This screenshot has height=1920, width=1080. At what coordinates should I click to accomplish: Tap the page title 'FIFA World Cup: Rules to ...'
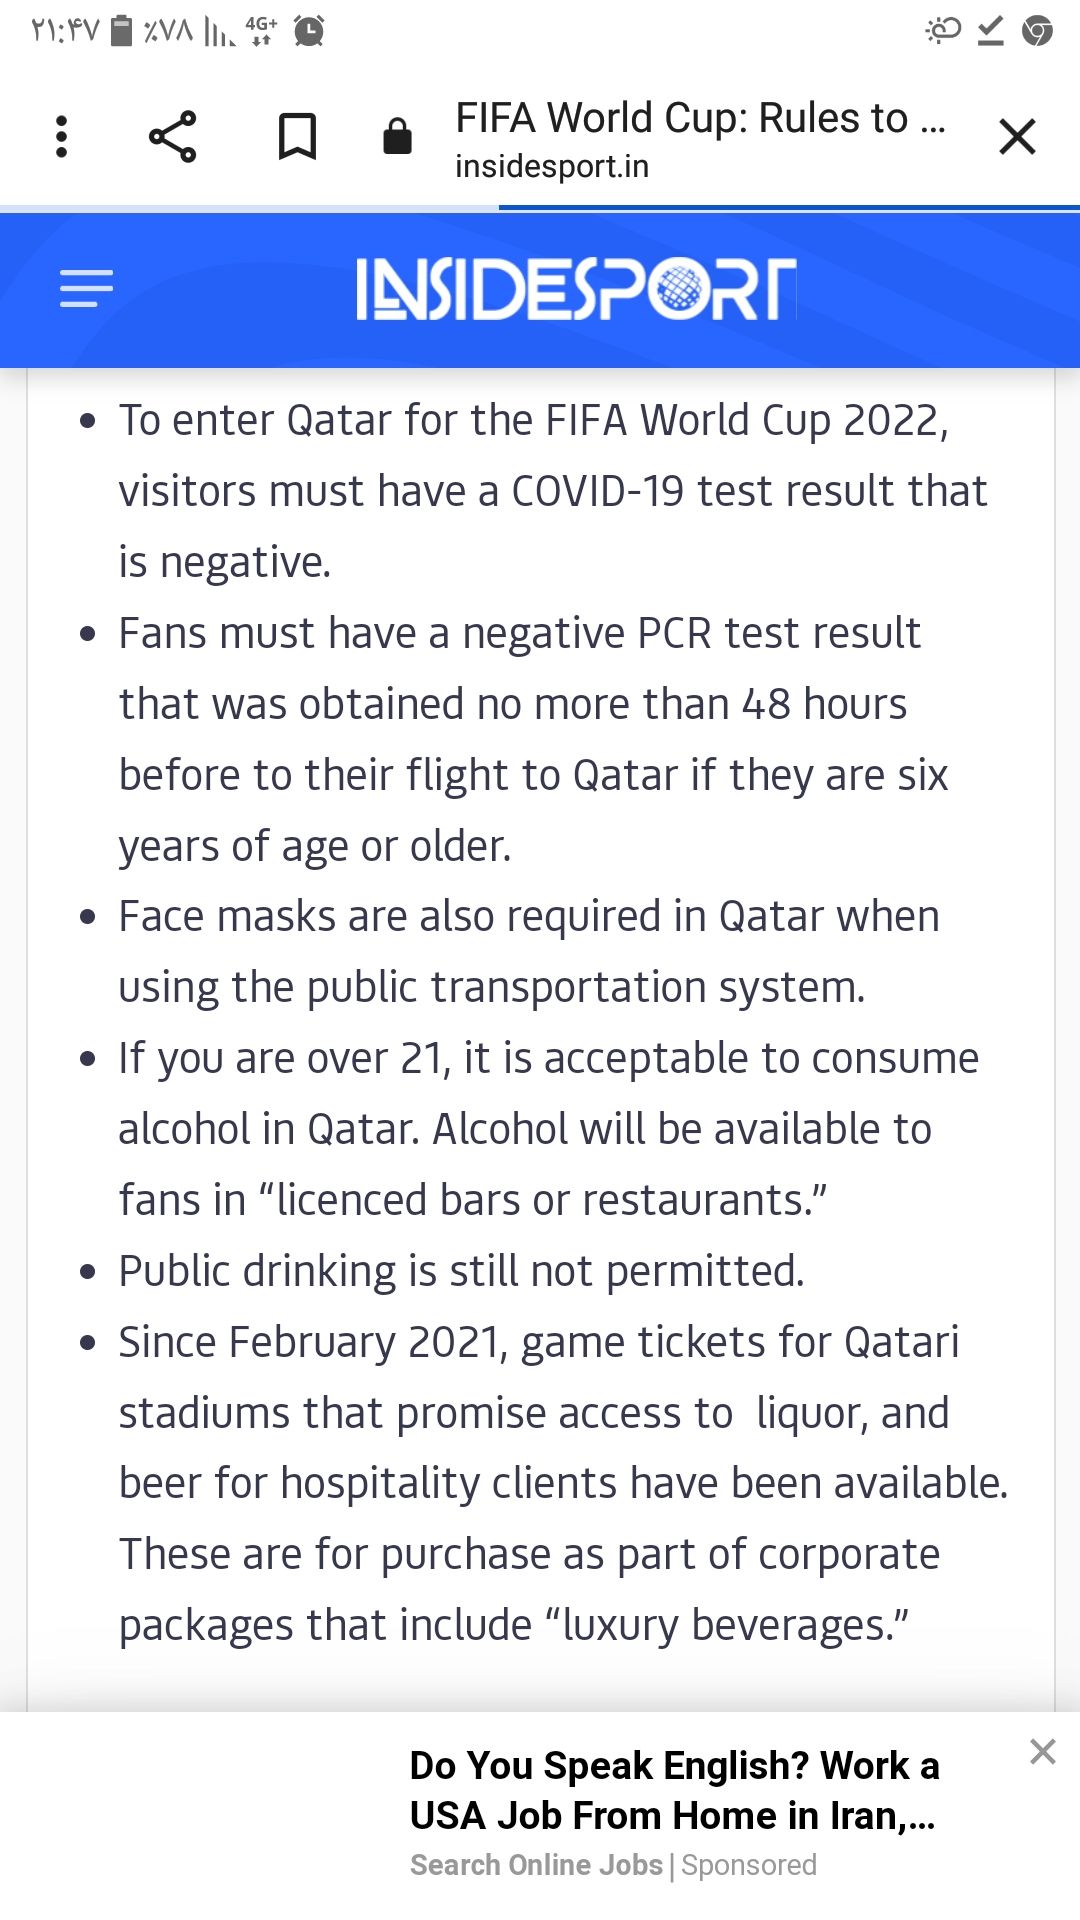point(700,118)
